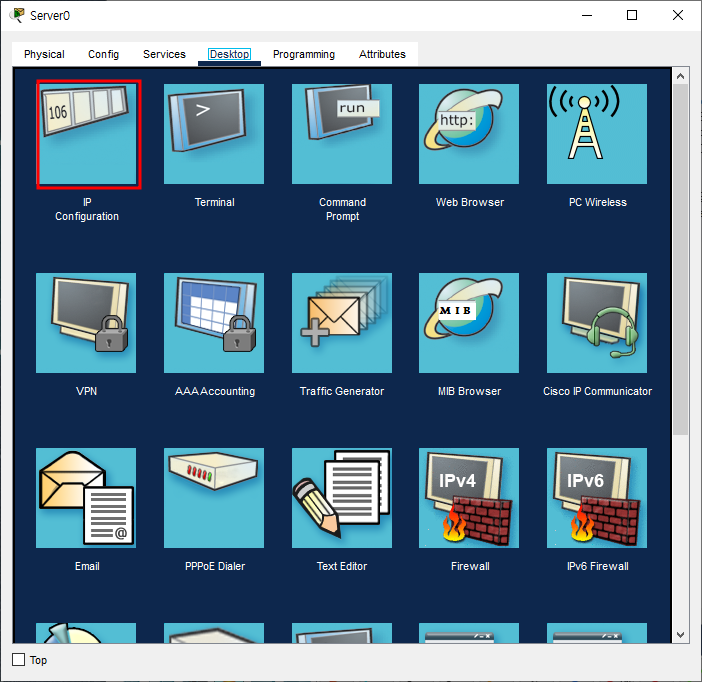
Task: Open the IPv4 Firewall icon
Action: point(469,498)
